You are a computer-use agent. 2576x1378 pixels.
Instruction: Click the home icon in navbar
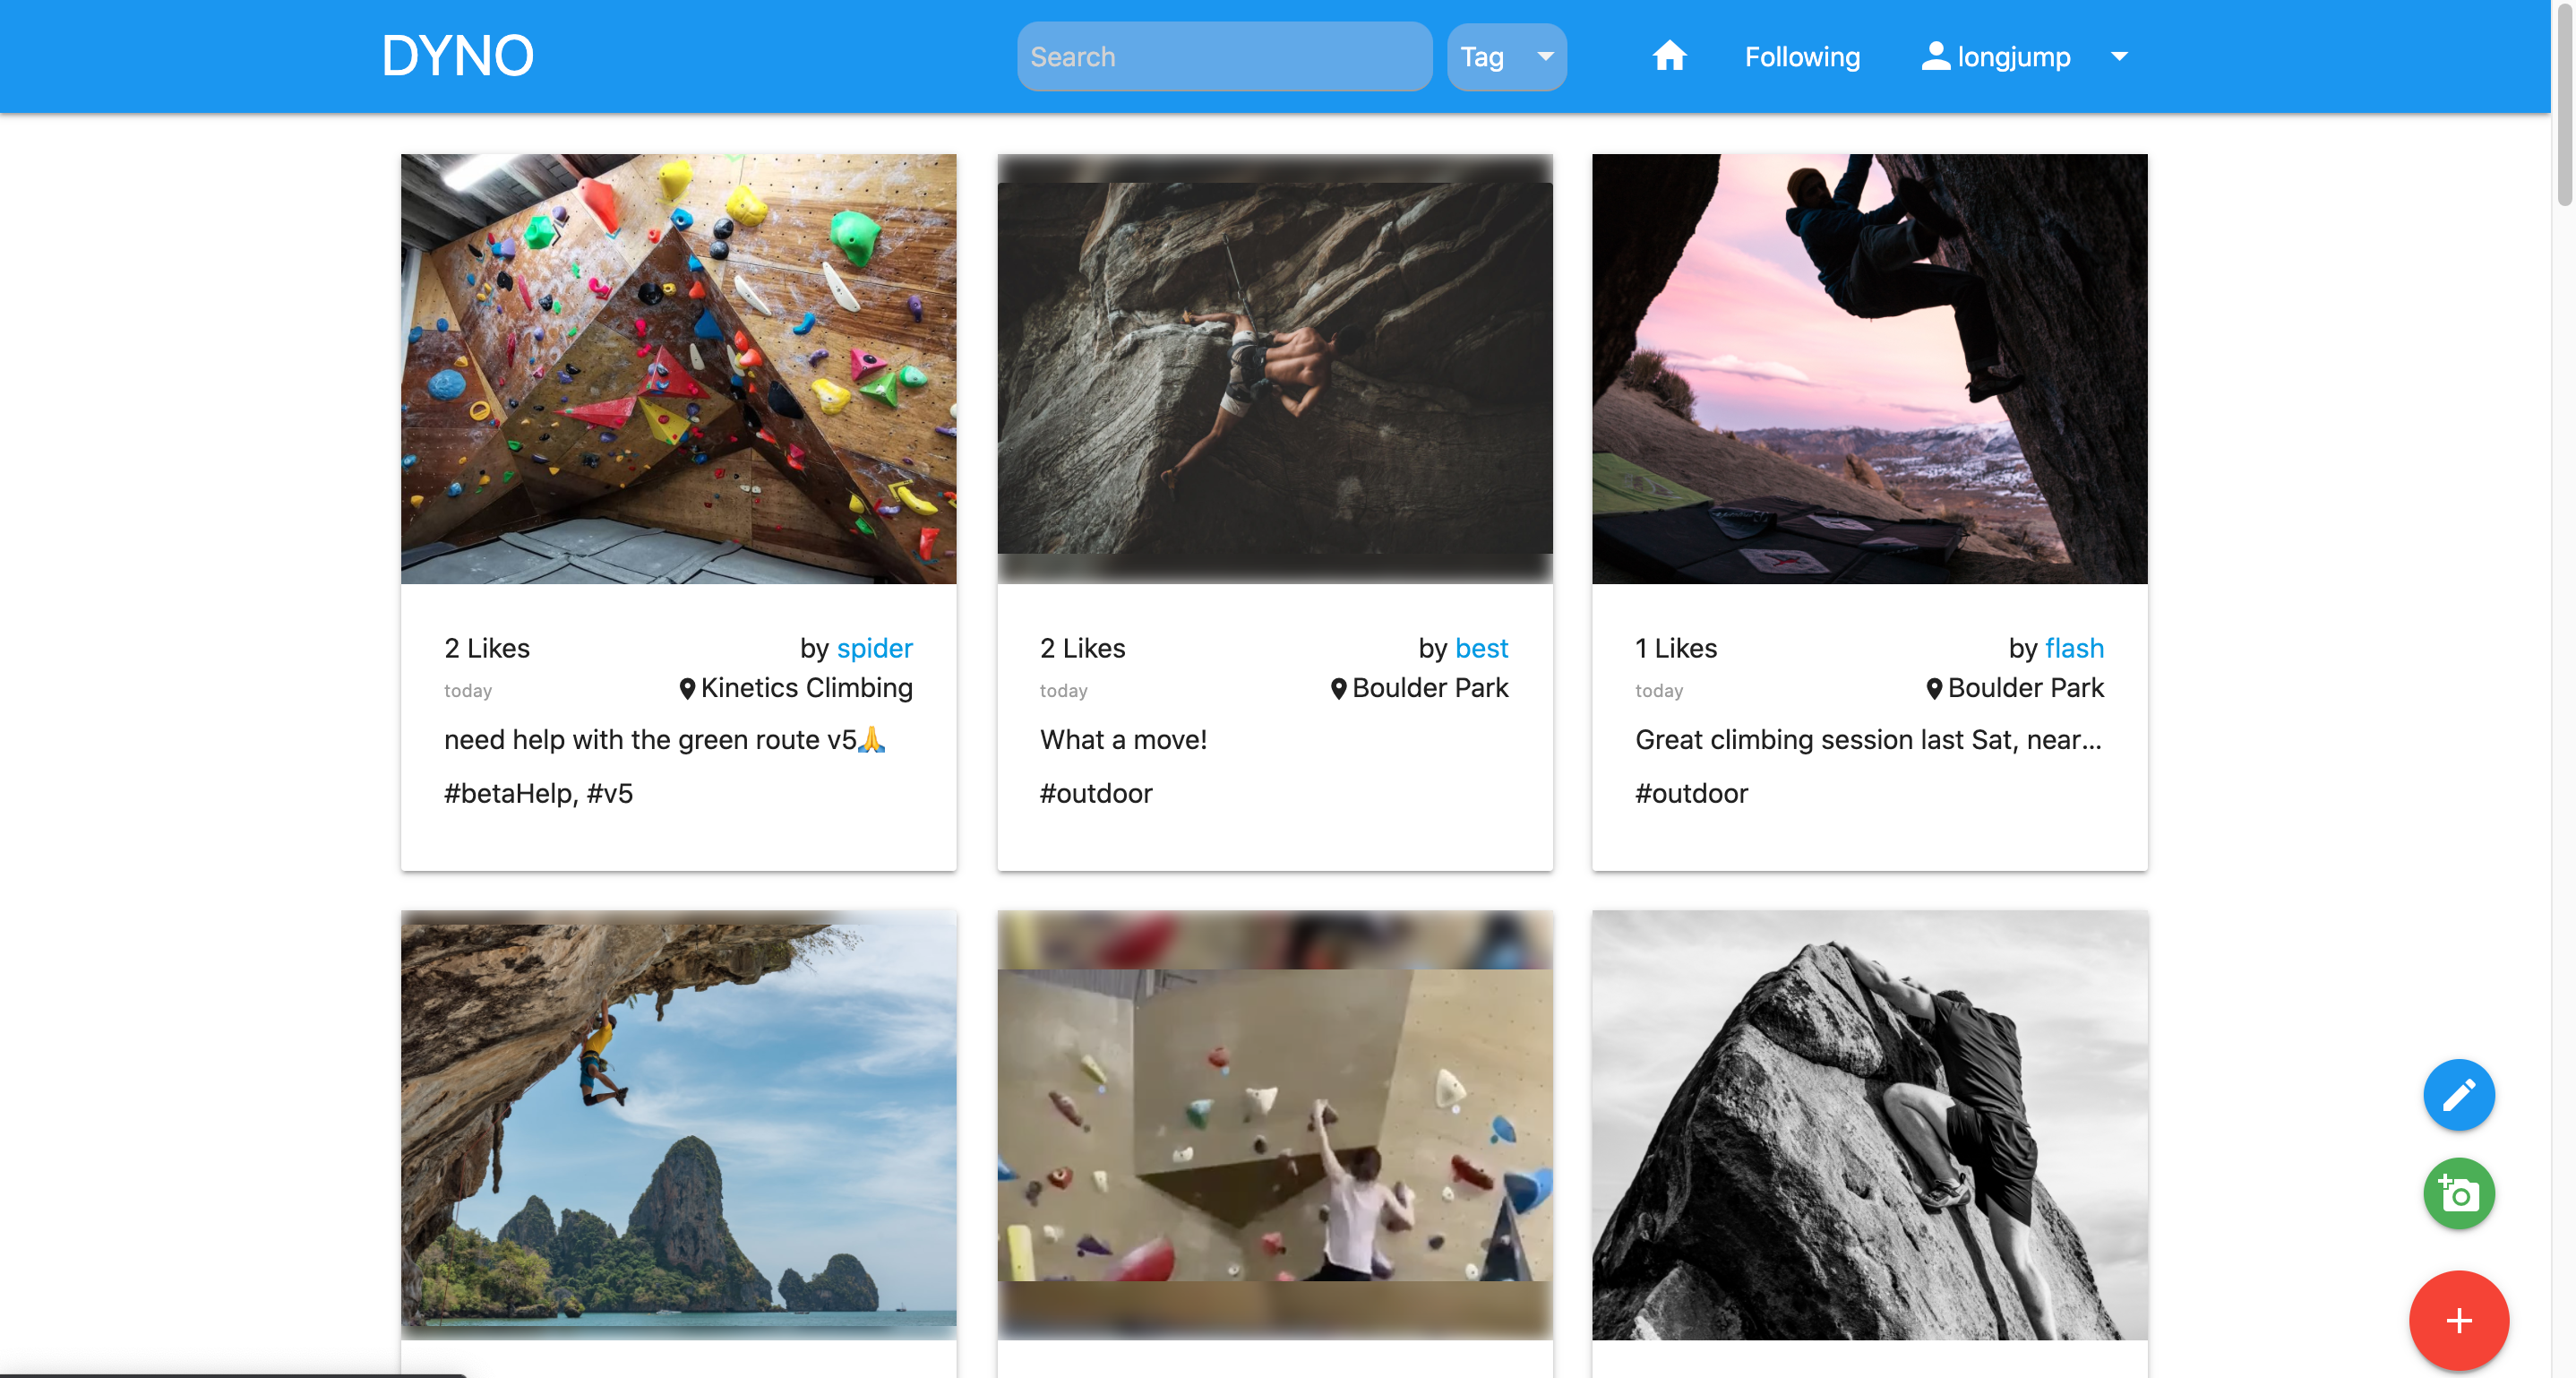[x=1669, y=56]
